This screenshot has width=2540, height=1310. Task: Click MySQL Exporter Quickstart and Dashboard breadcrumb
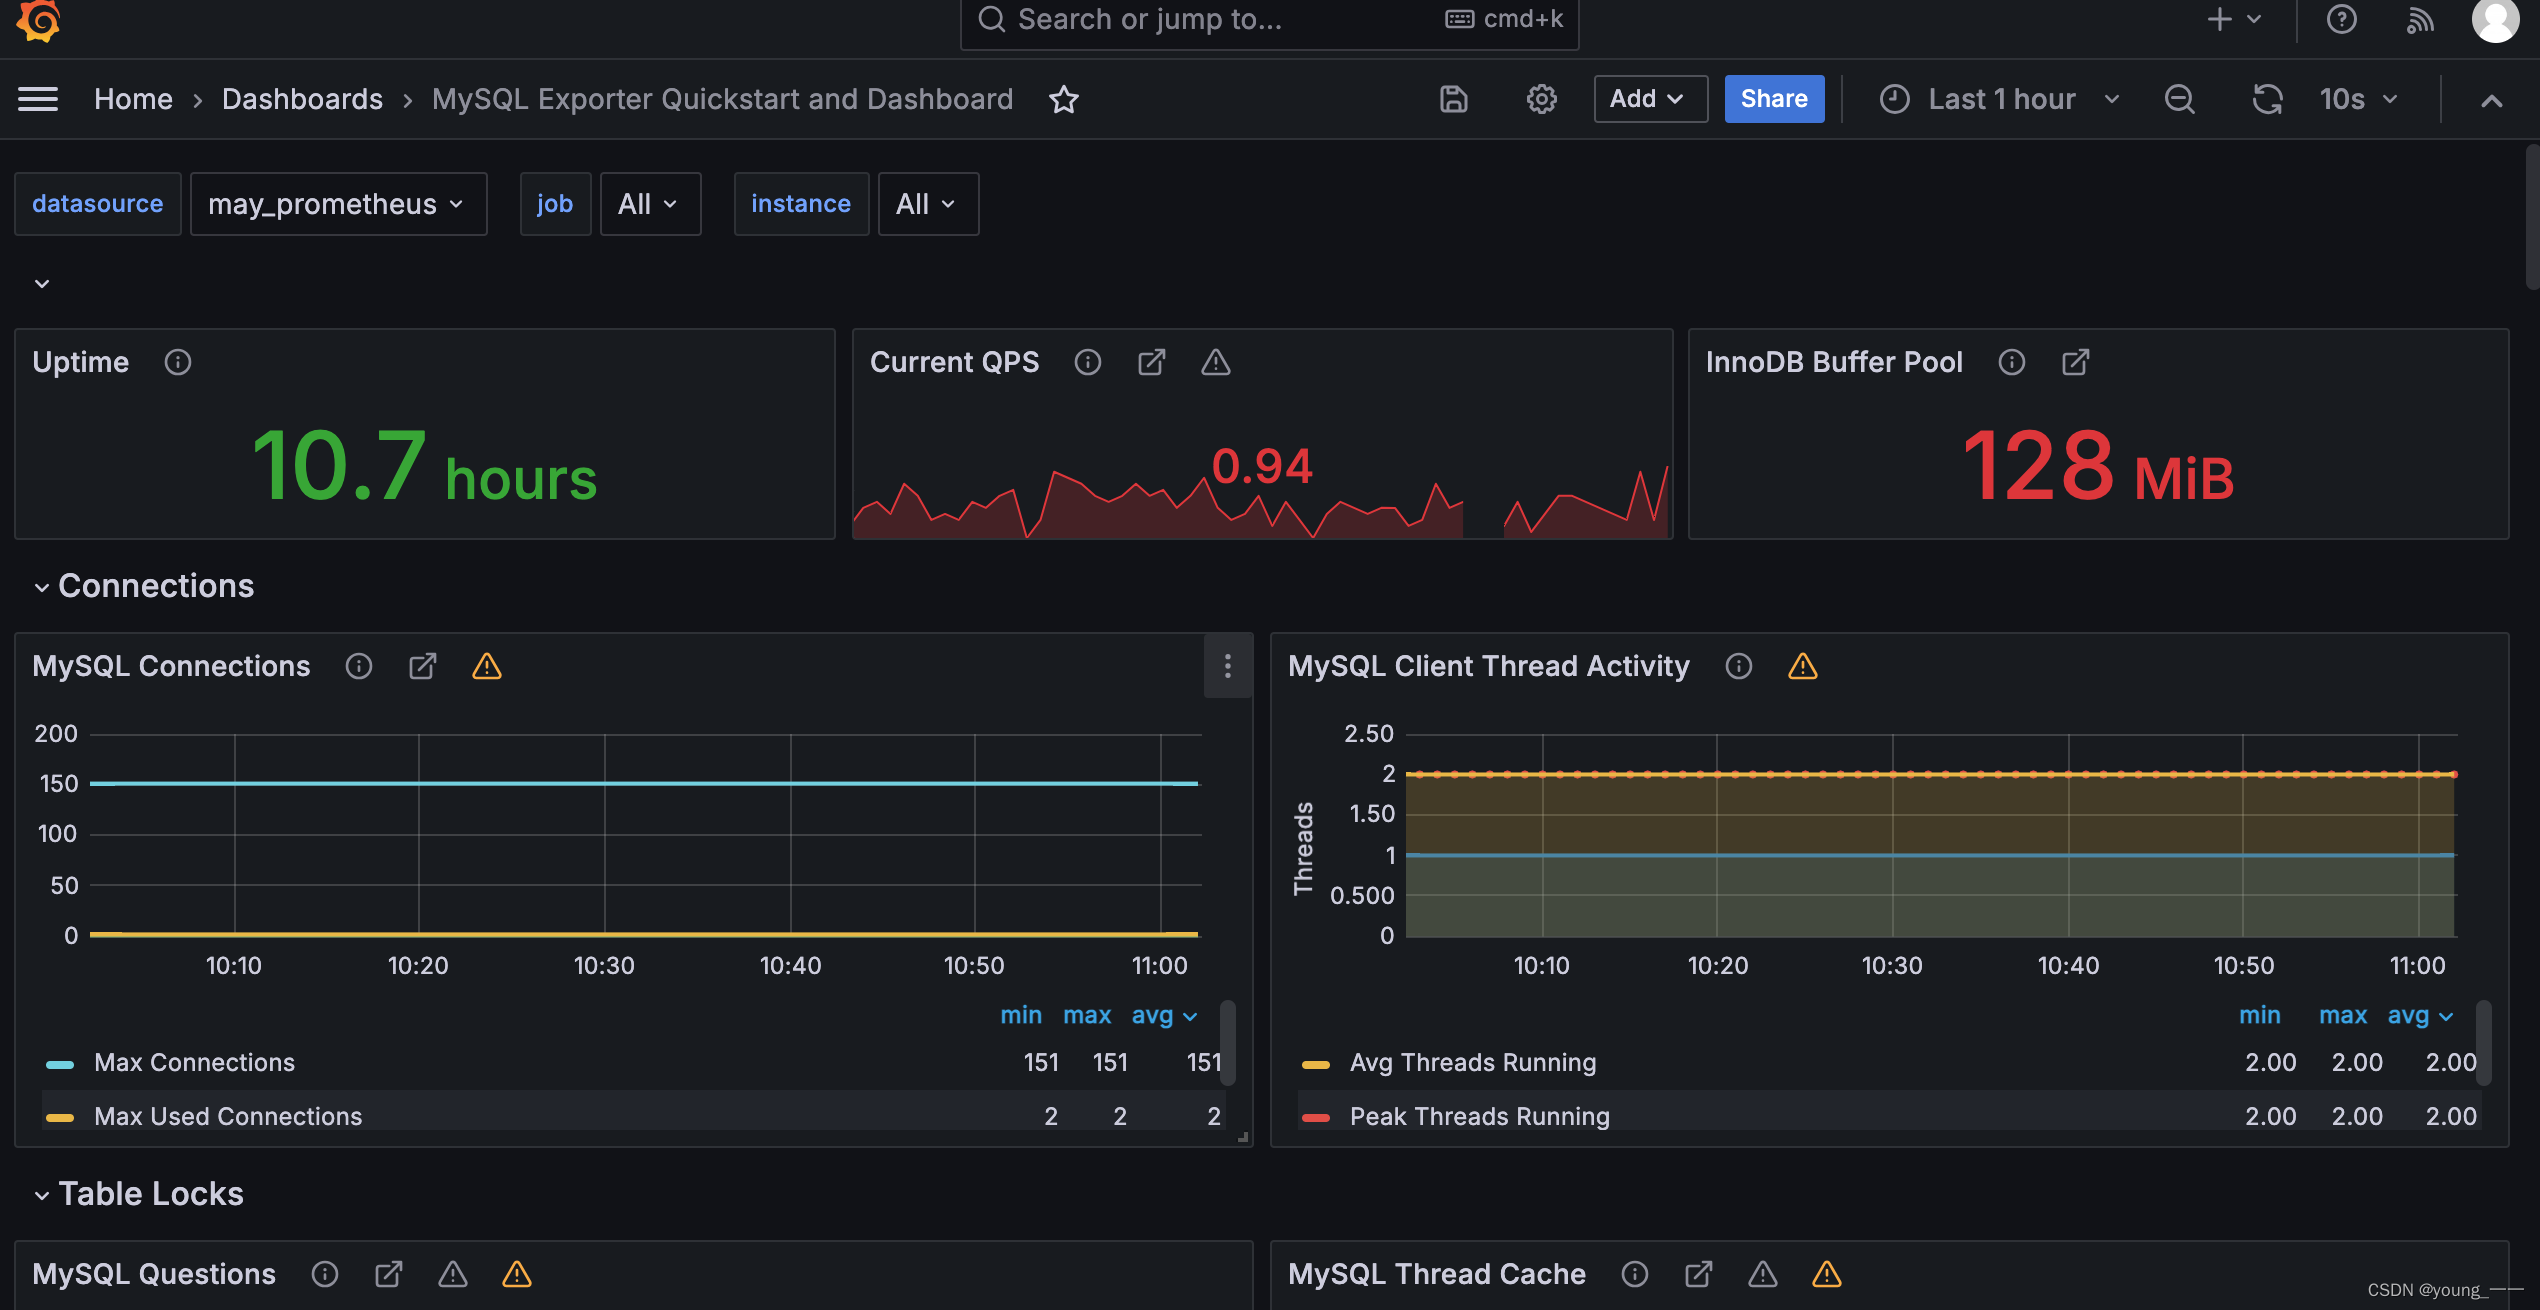click(x=722, y=99)
